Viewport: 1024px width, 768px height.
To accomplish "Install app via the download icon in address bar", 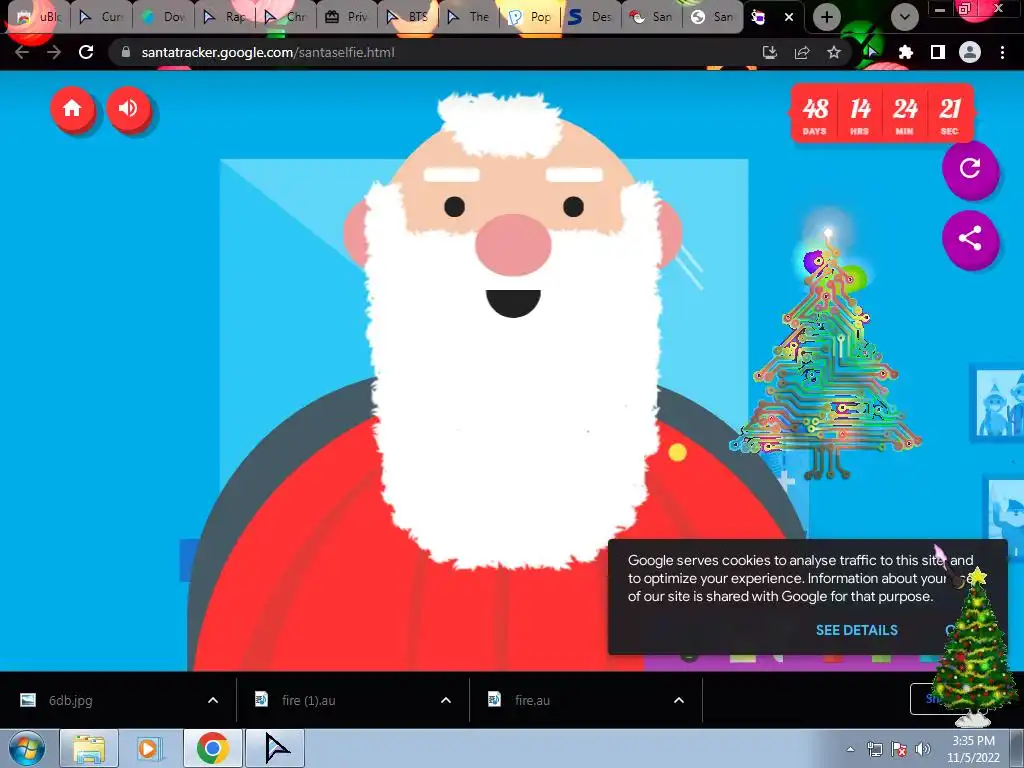I will [770, 52].
